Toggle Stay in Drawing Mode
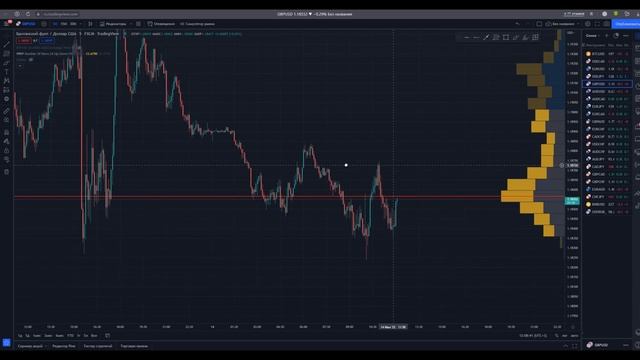 tap(6, 141)
